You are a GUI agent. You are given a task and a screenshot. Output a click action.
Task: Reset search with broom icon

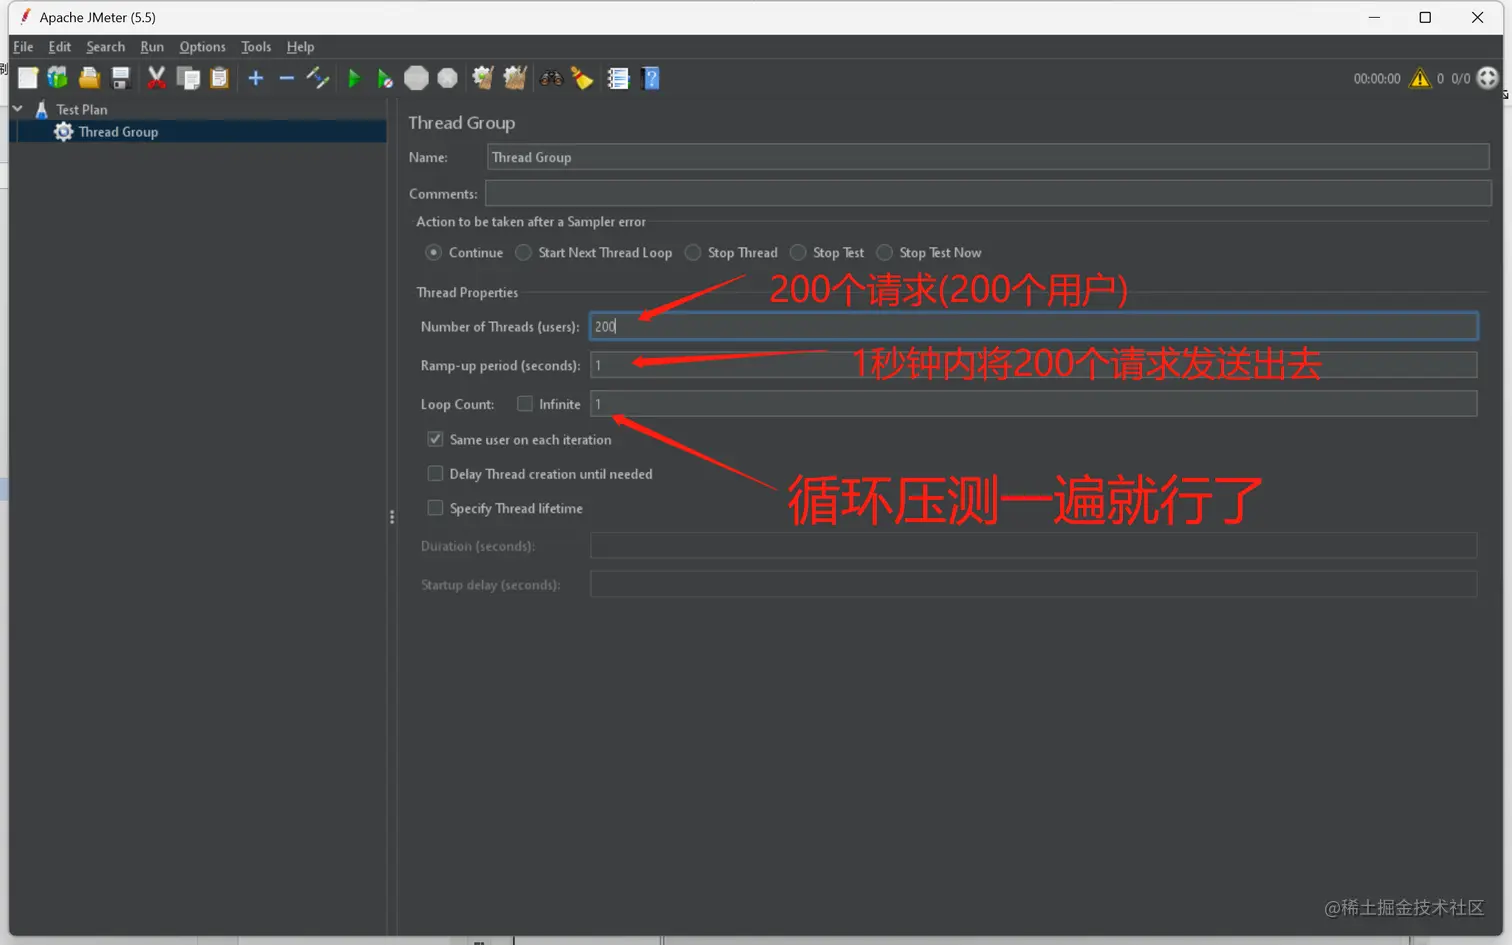point(582,78)
